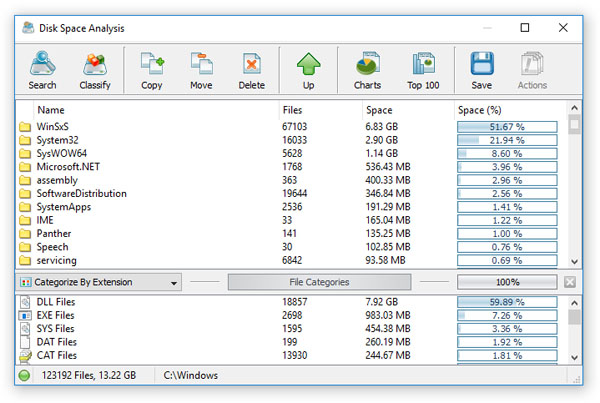Click the File Categories button
The image size is (600, 403).
[320, 282]
